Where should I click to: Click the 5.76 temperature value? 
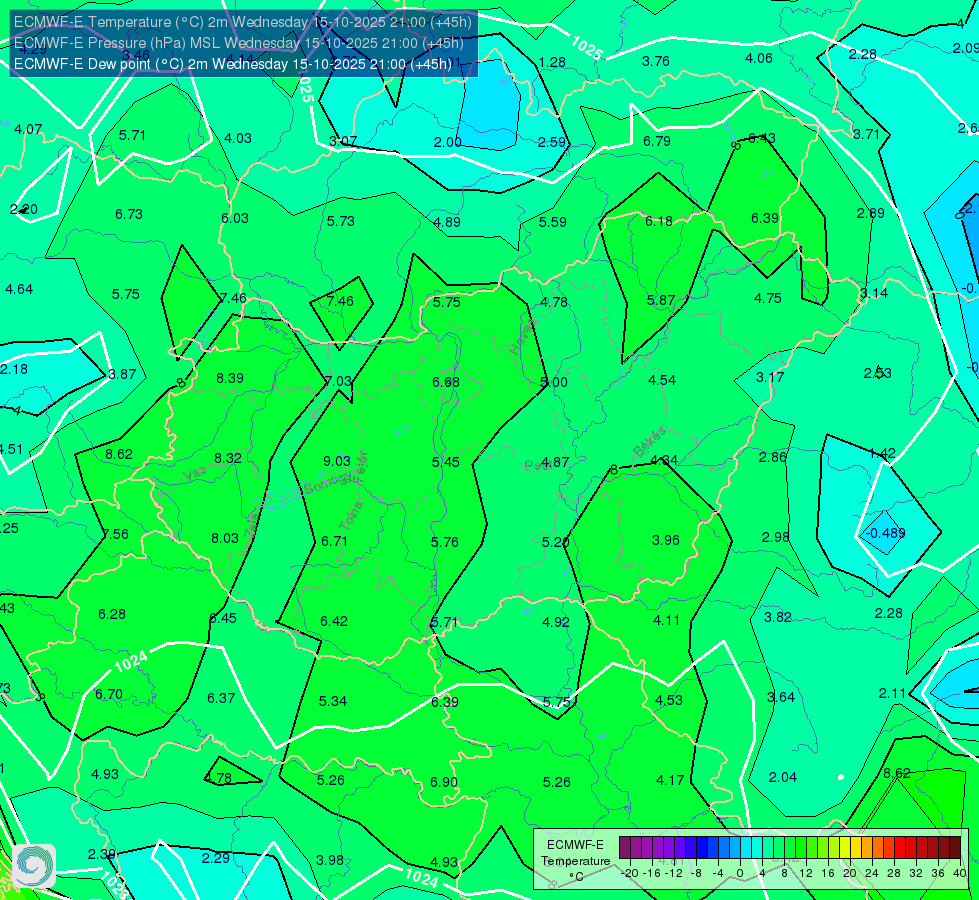tap(445, 541)
